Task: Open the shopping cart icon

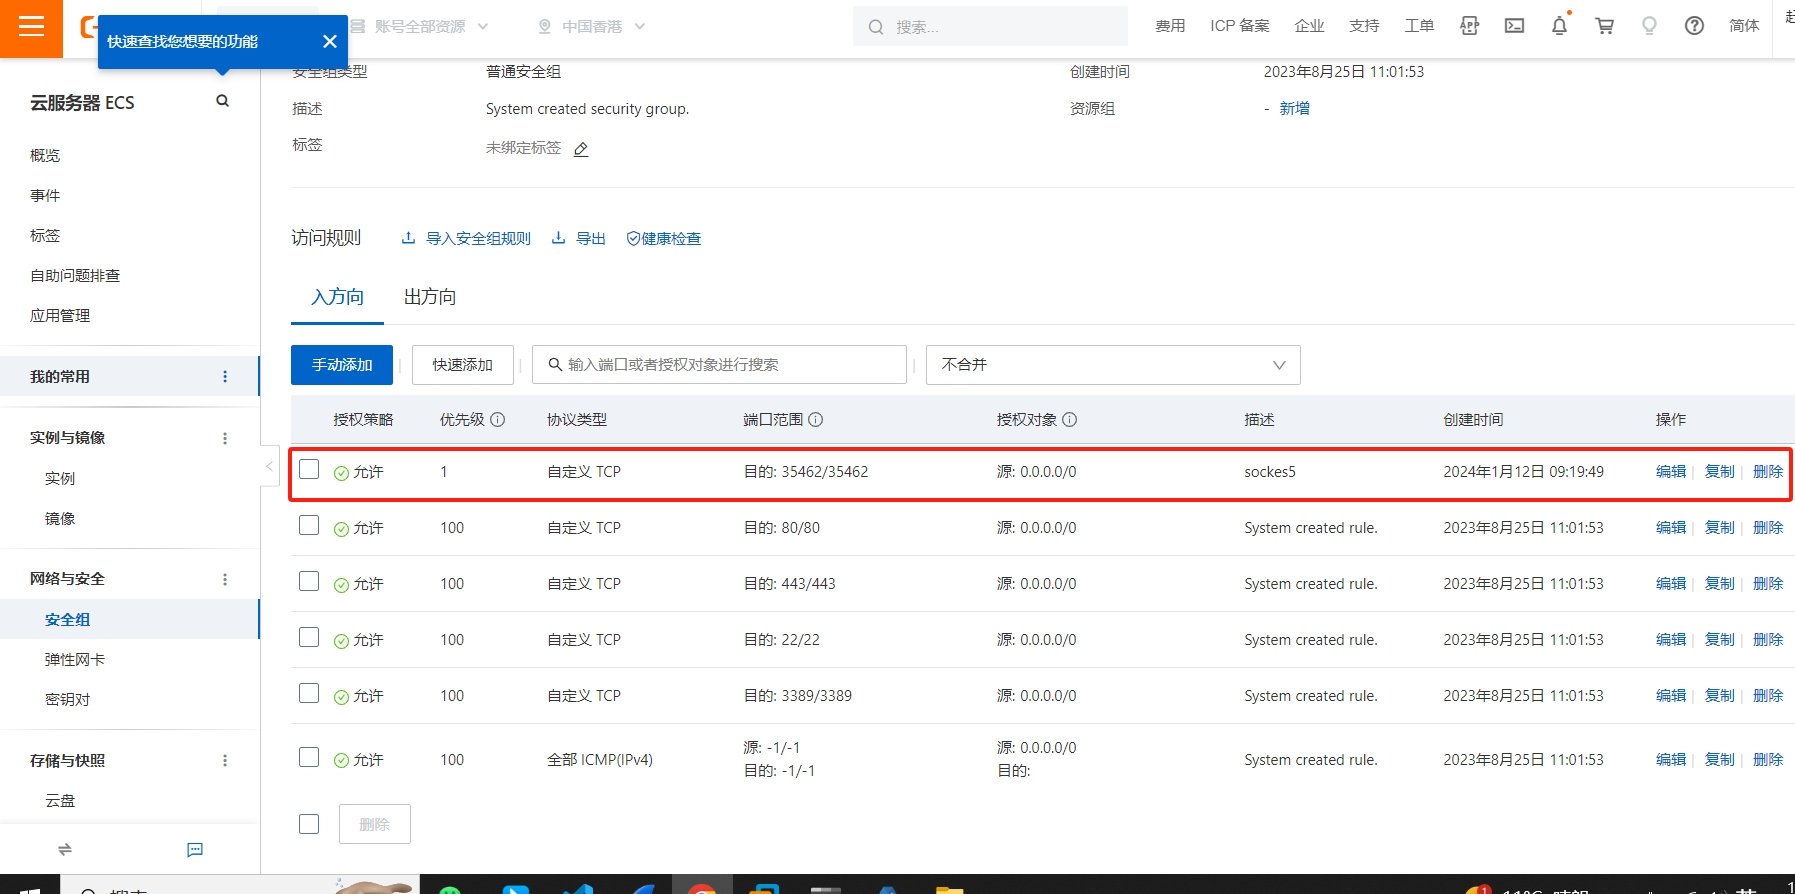Action: click(x=1604, y=26)
